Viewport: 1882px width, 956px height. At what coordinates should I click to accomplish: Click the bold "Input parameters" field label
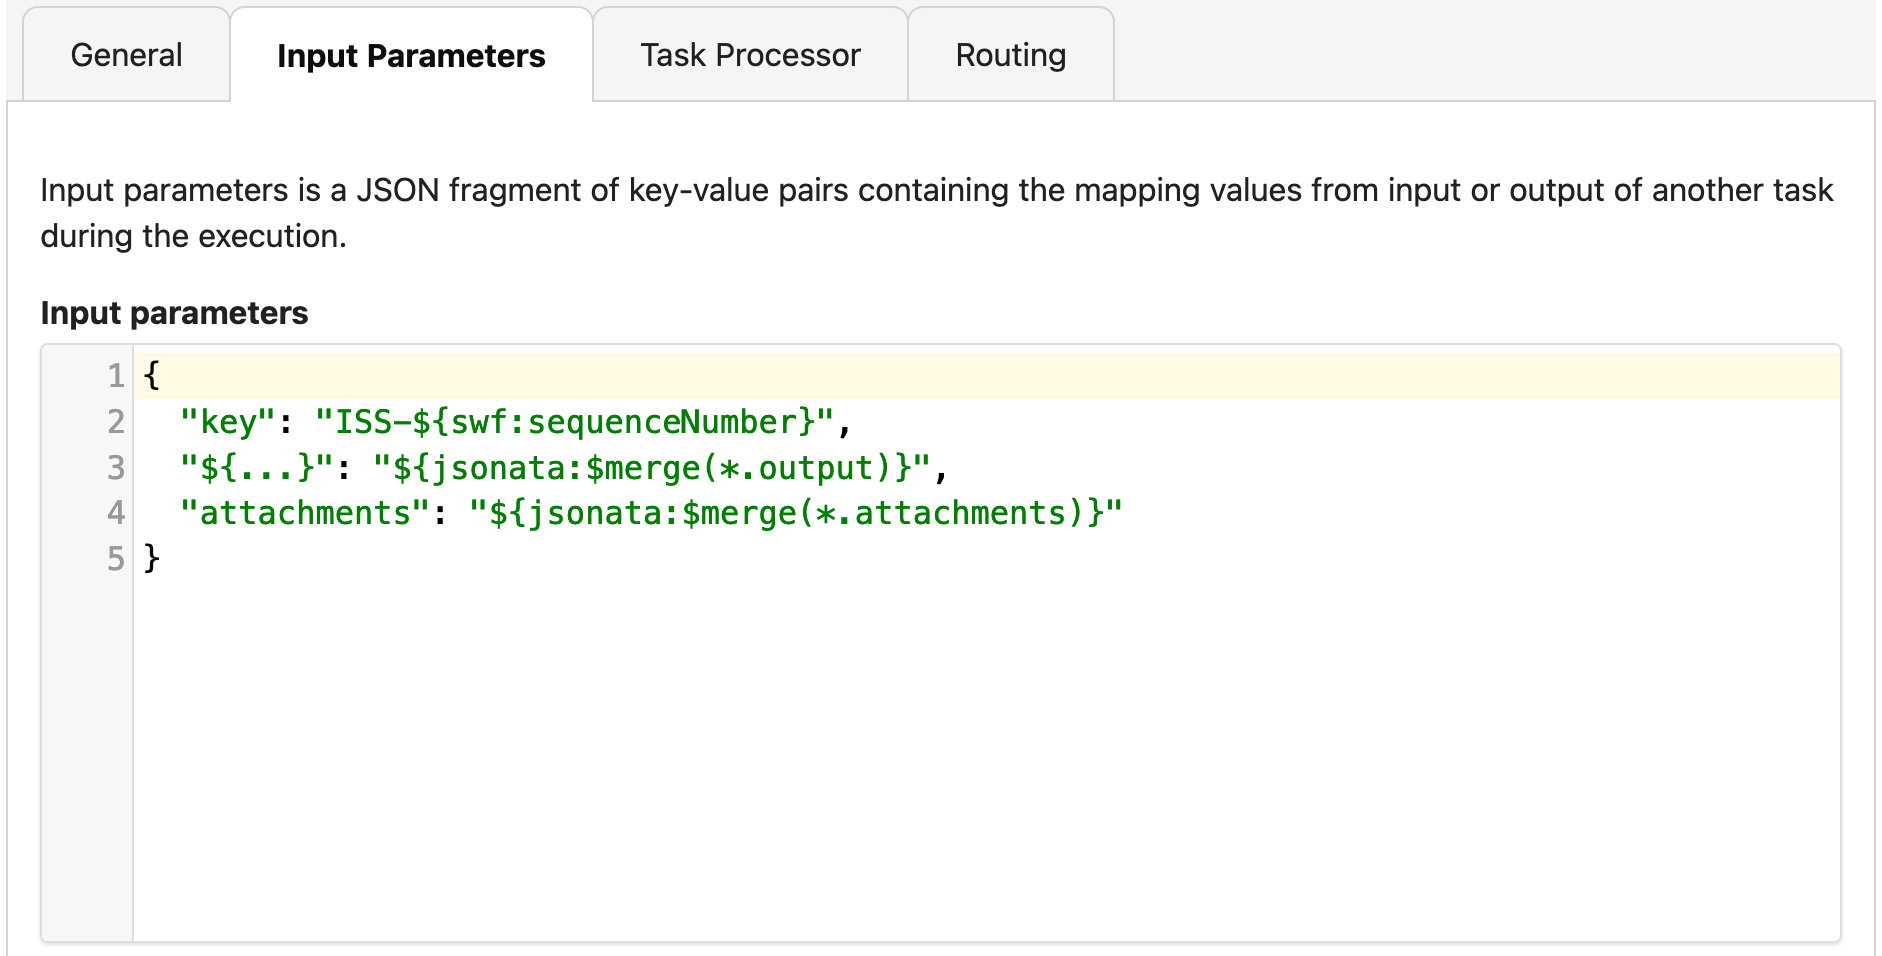tap(174, 313)
